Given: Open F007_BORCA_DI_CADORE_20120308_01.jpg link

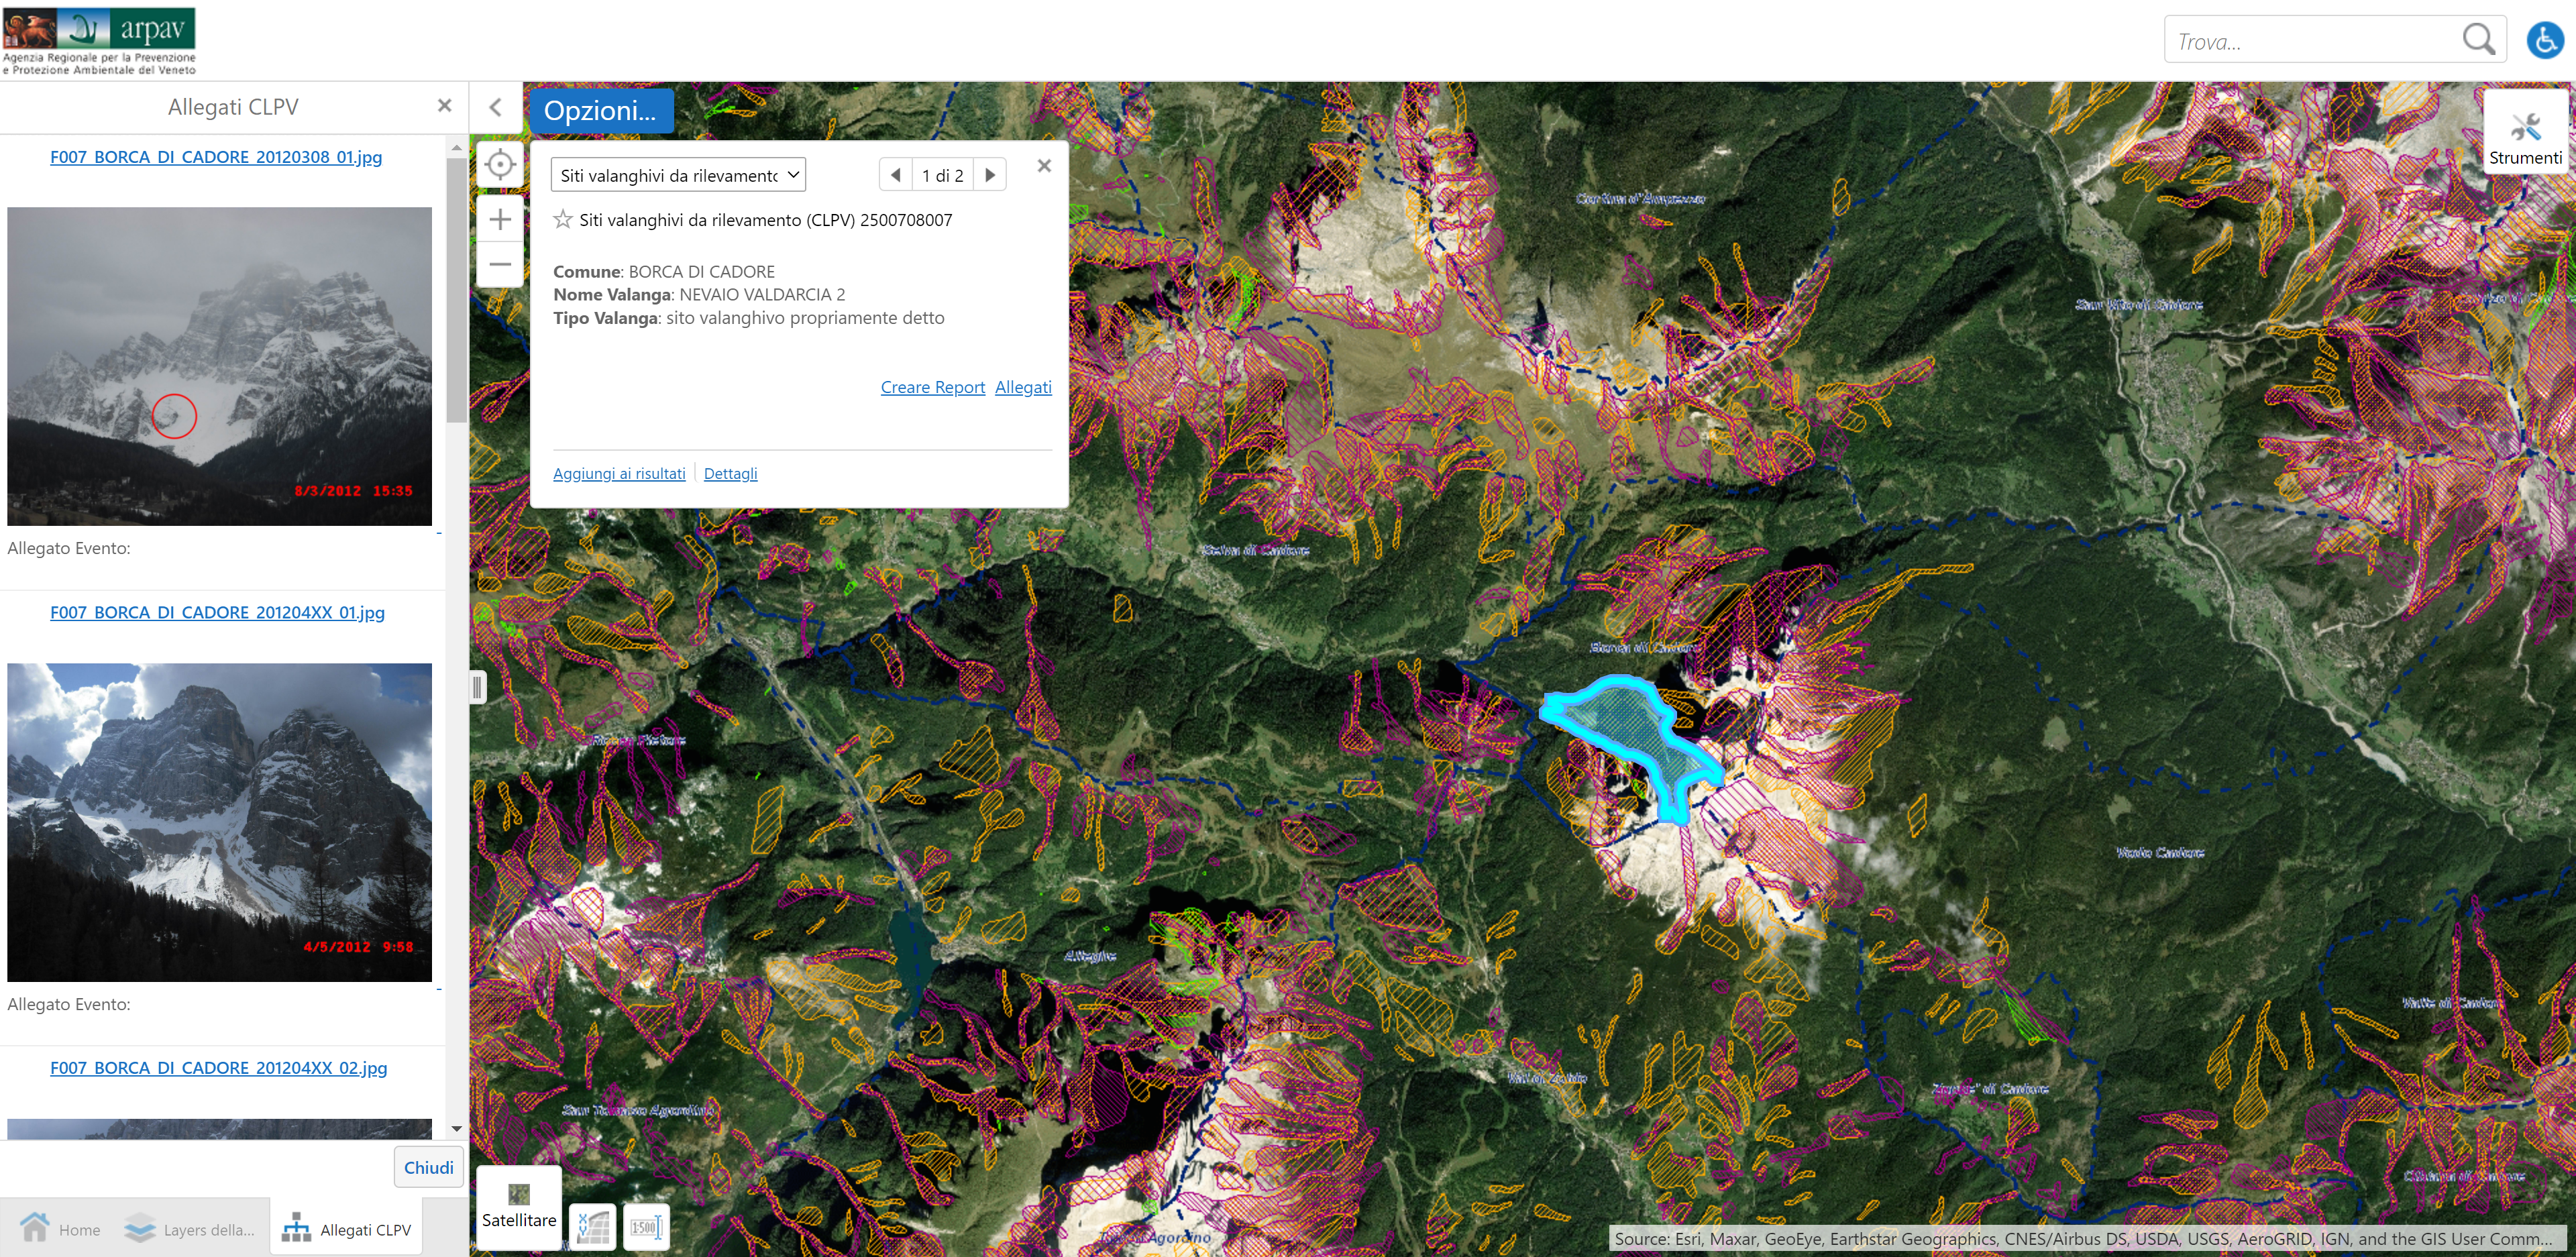Looking at the screenshot, I should [x=216, y=157].
